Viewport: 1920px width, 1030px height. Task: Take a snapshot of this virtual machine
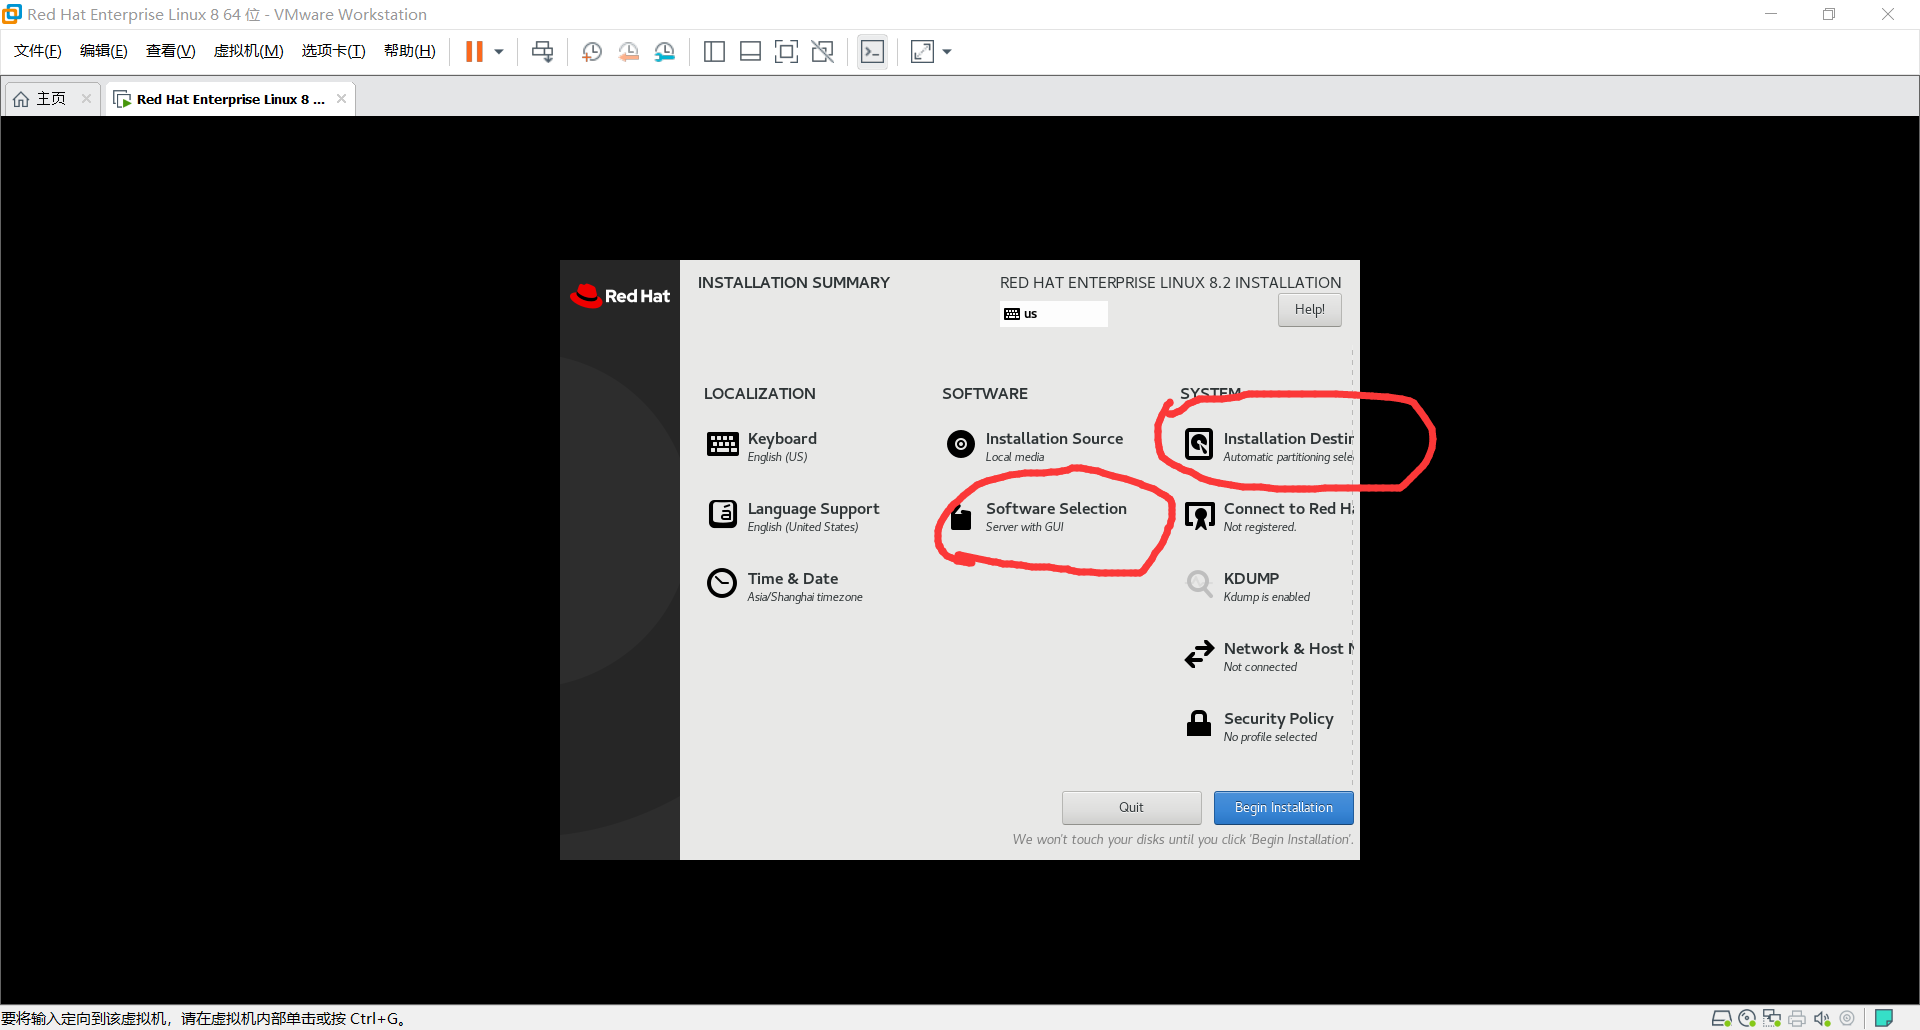tap(592, 52)
